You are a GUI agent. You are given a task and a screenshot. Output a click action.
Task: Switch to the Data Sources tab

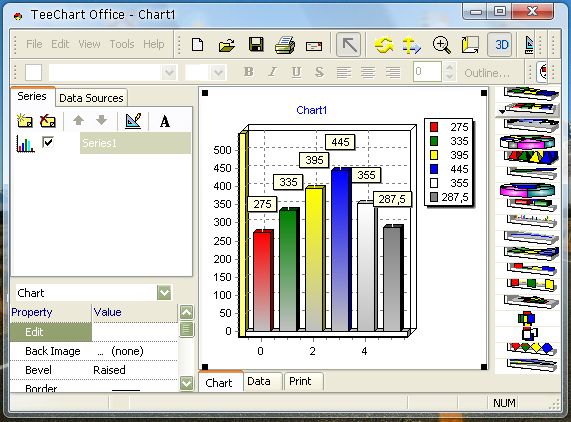[x=91, y=98]
